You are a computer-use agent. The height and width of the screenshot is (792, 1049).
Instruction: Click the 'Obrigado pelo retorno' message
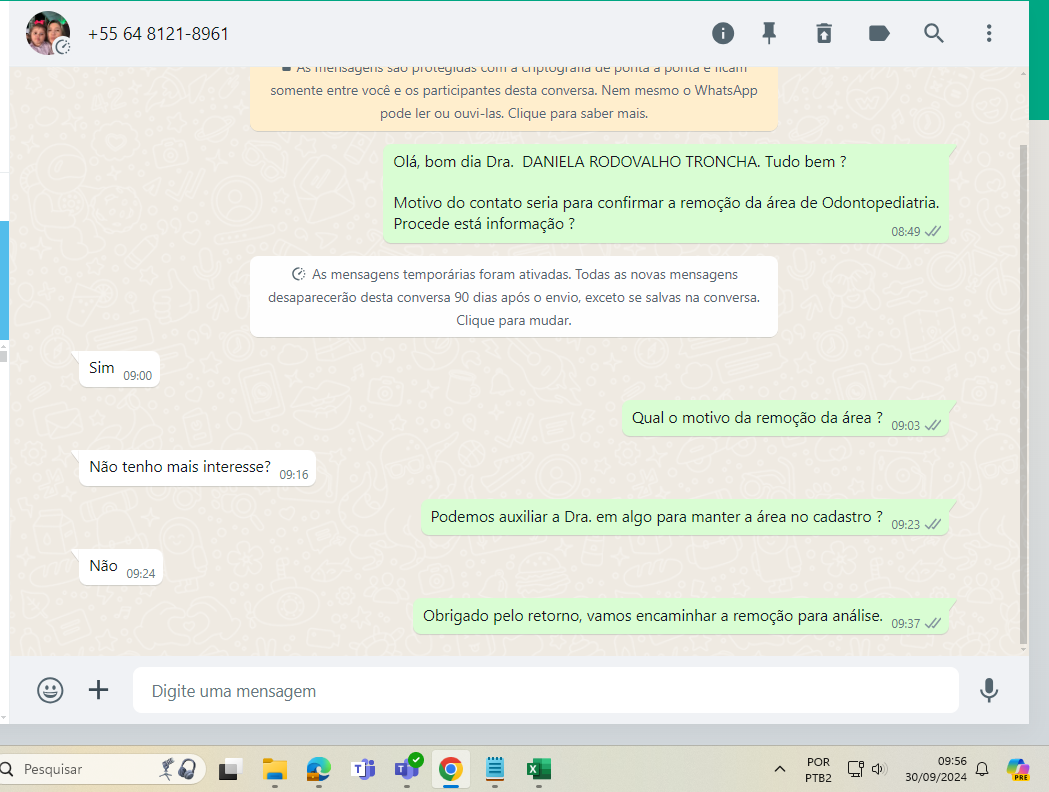point(681,617)
